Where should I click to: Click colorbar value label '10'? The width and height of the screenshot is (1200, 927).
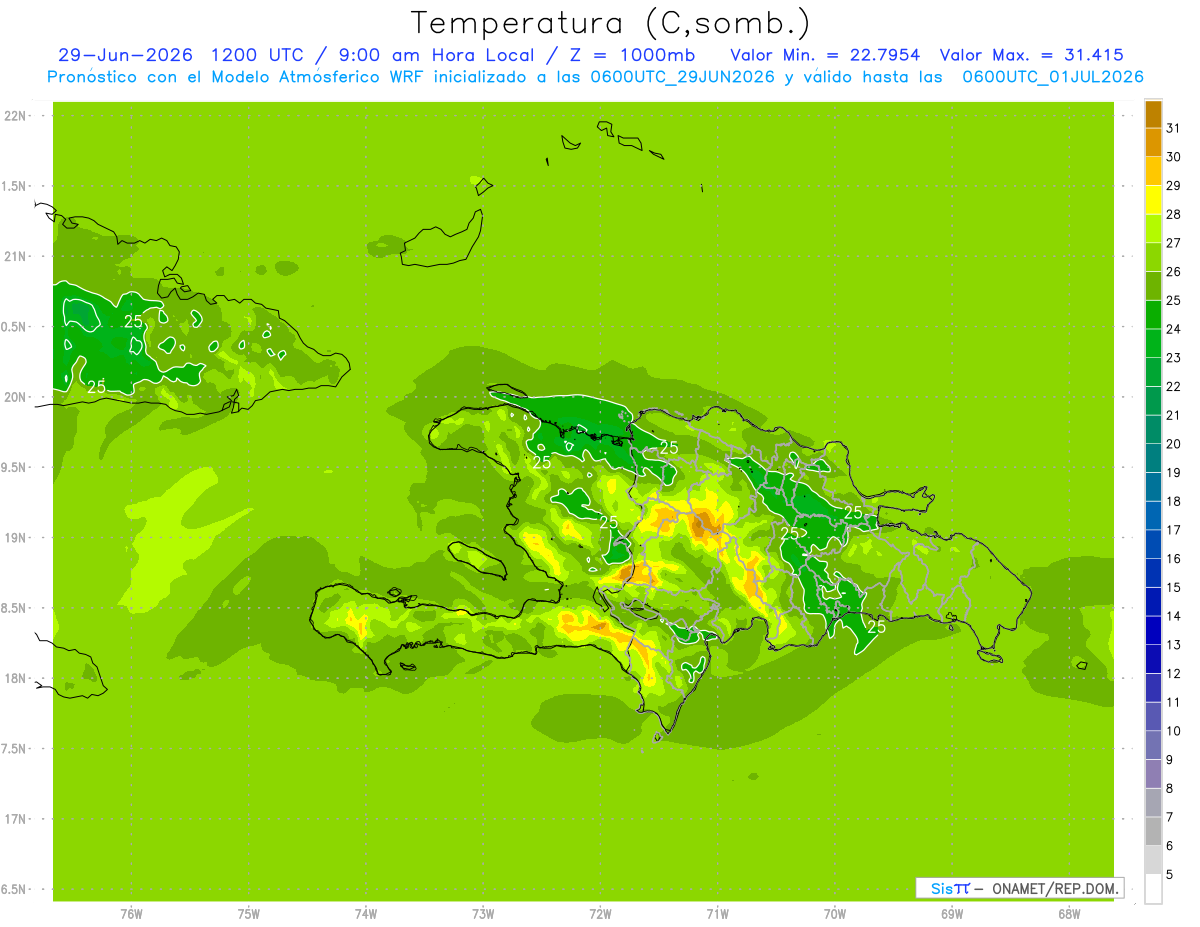[x=1173, y=731]
